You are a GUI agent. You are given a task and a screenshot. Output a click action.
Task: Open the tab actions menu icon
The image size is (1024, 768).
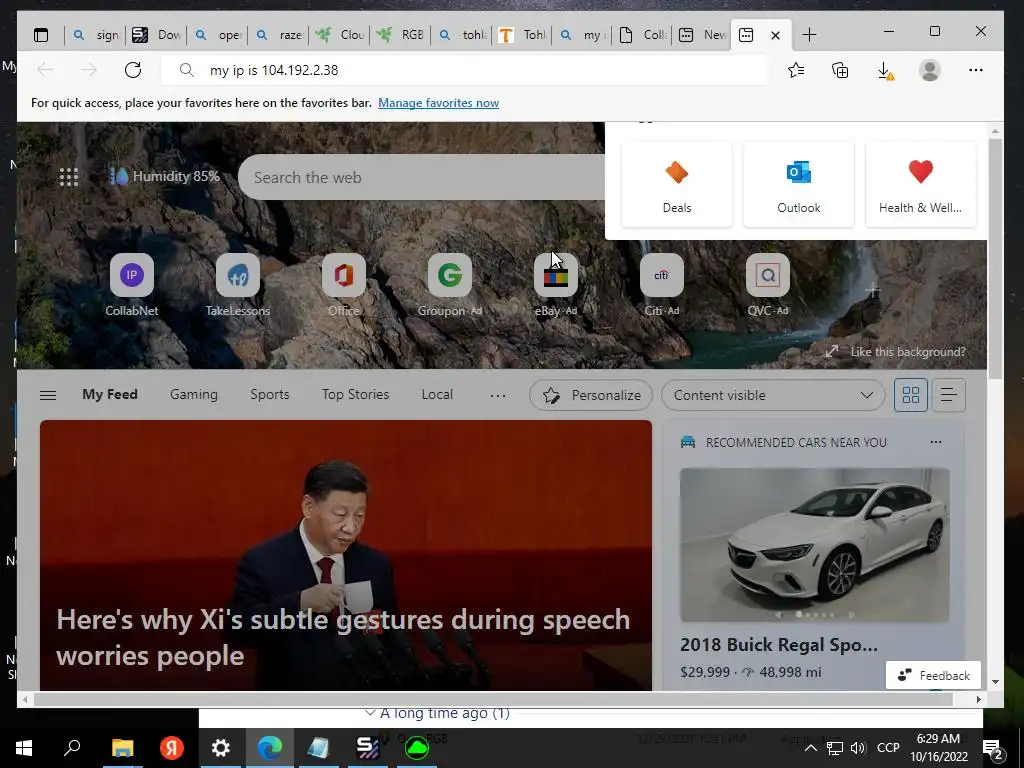click(x=41, y=35)
